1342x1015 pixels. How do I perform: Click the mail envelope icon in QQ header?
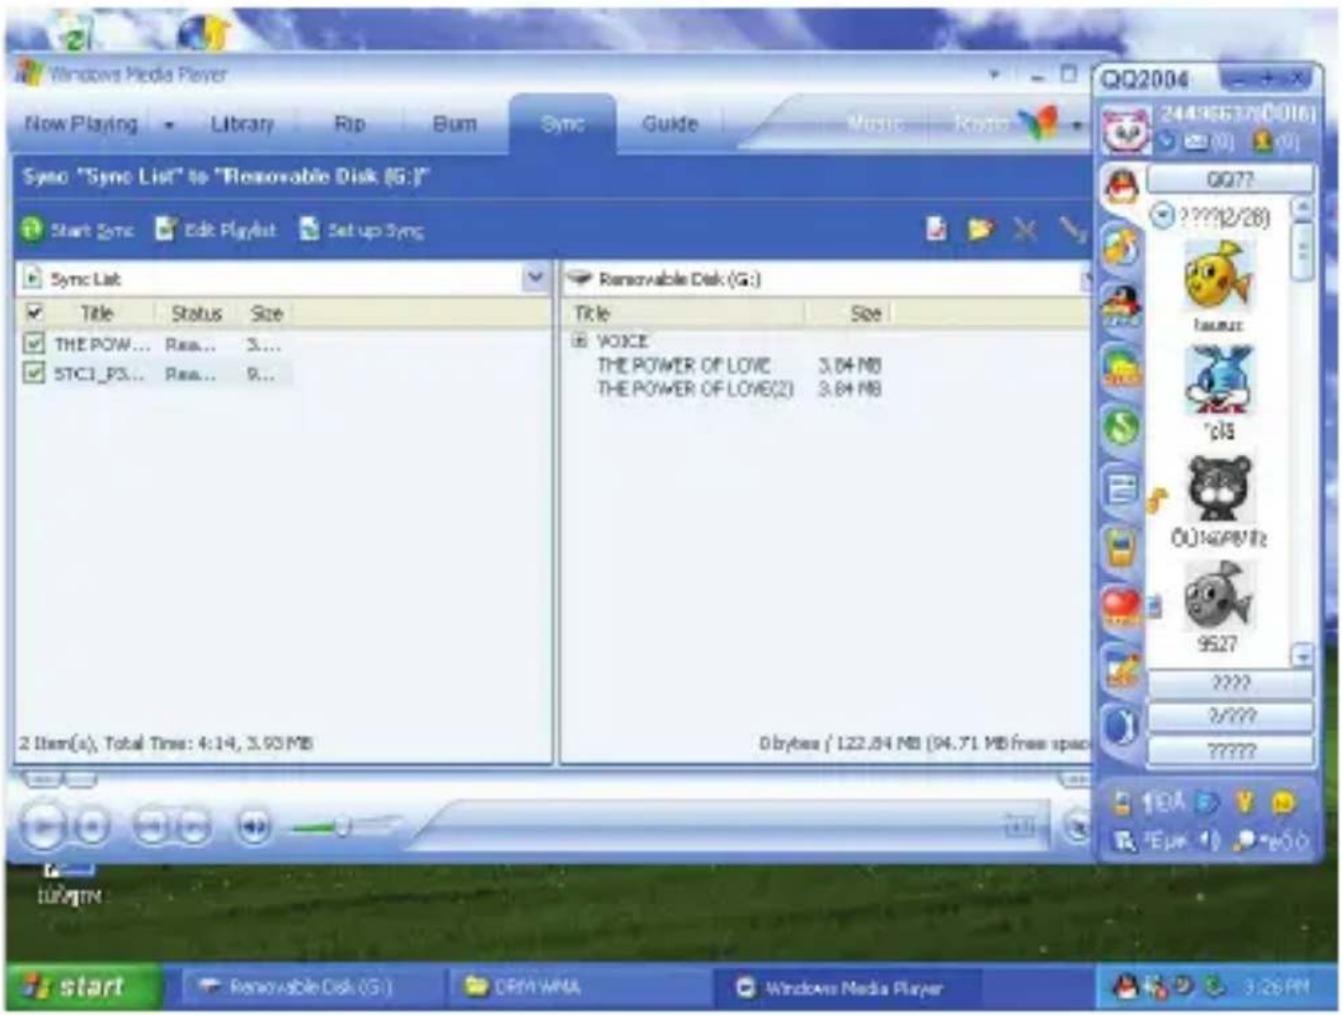click(x=1196, y=143)
